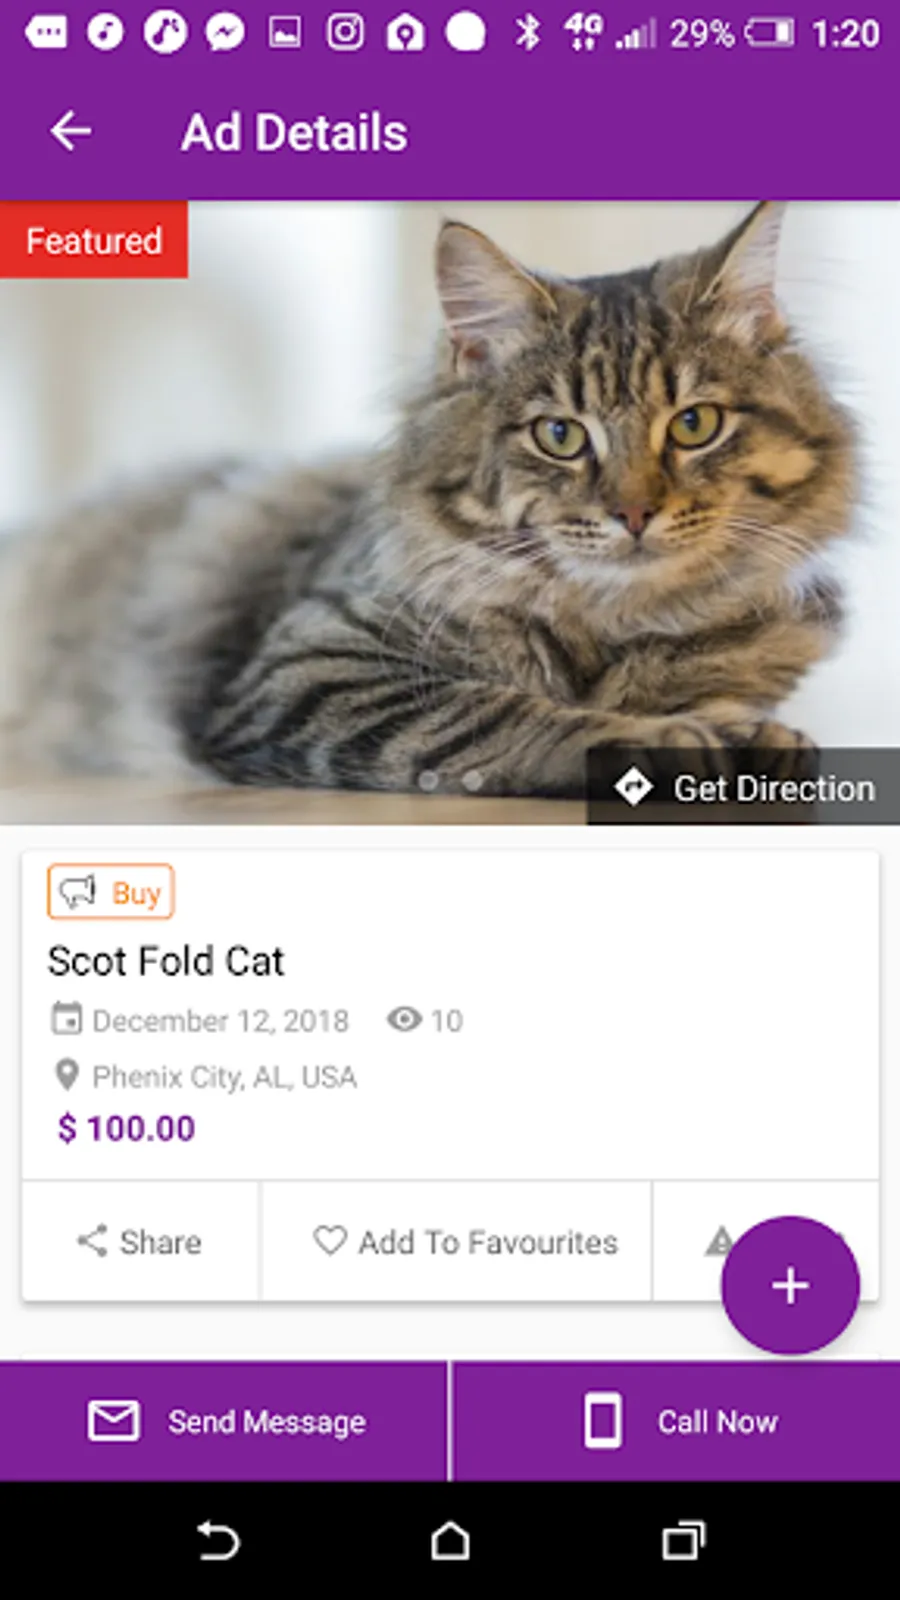
Task: Tap the Scot Fold Cat title
Action: coord(166,961)
